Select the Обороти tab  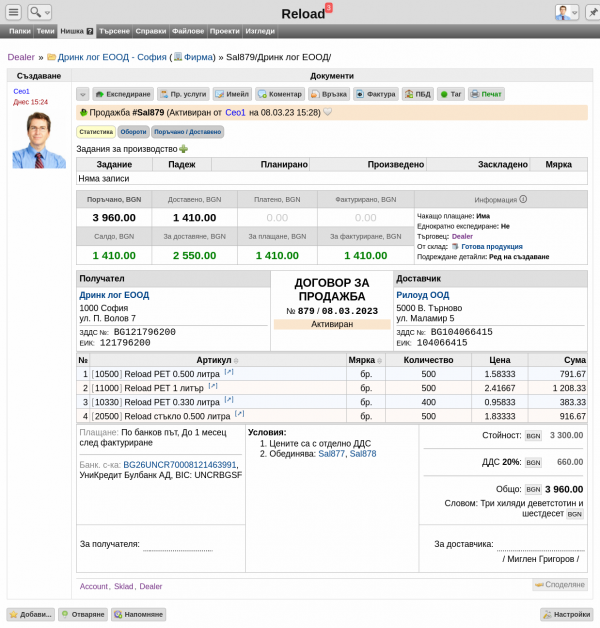[x=133, y=132]
